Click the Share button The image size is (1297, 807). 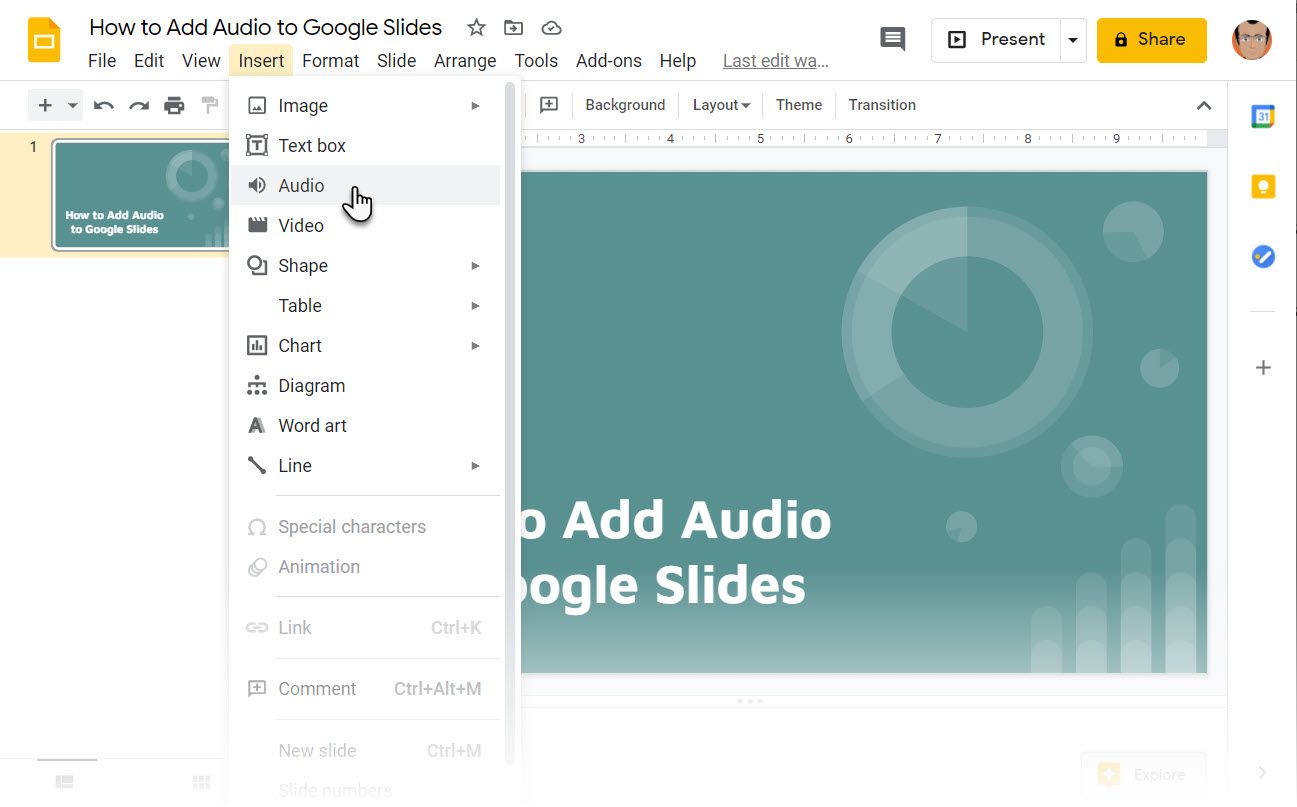pyautogui.click(x=1151, y=39)
